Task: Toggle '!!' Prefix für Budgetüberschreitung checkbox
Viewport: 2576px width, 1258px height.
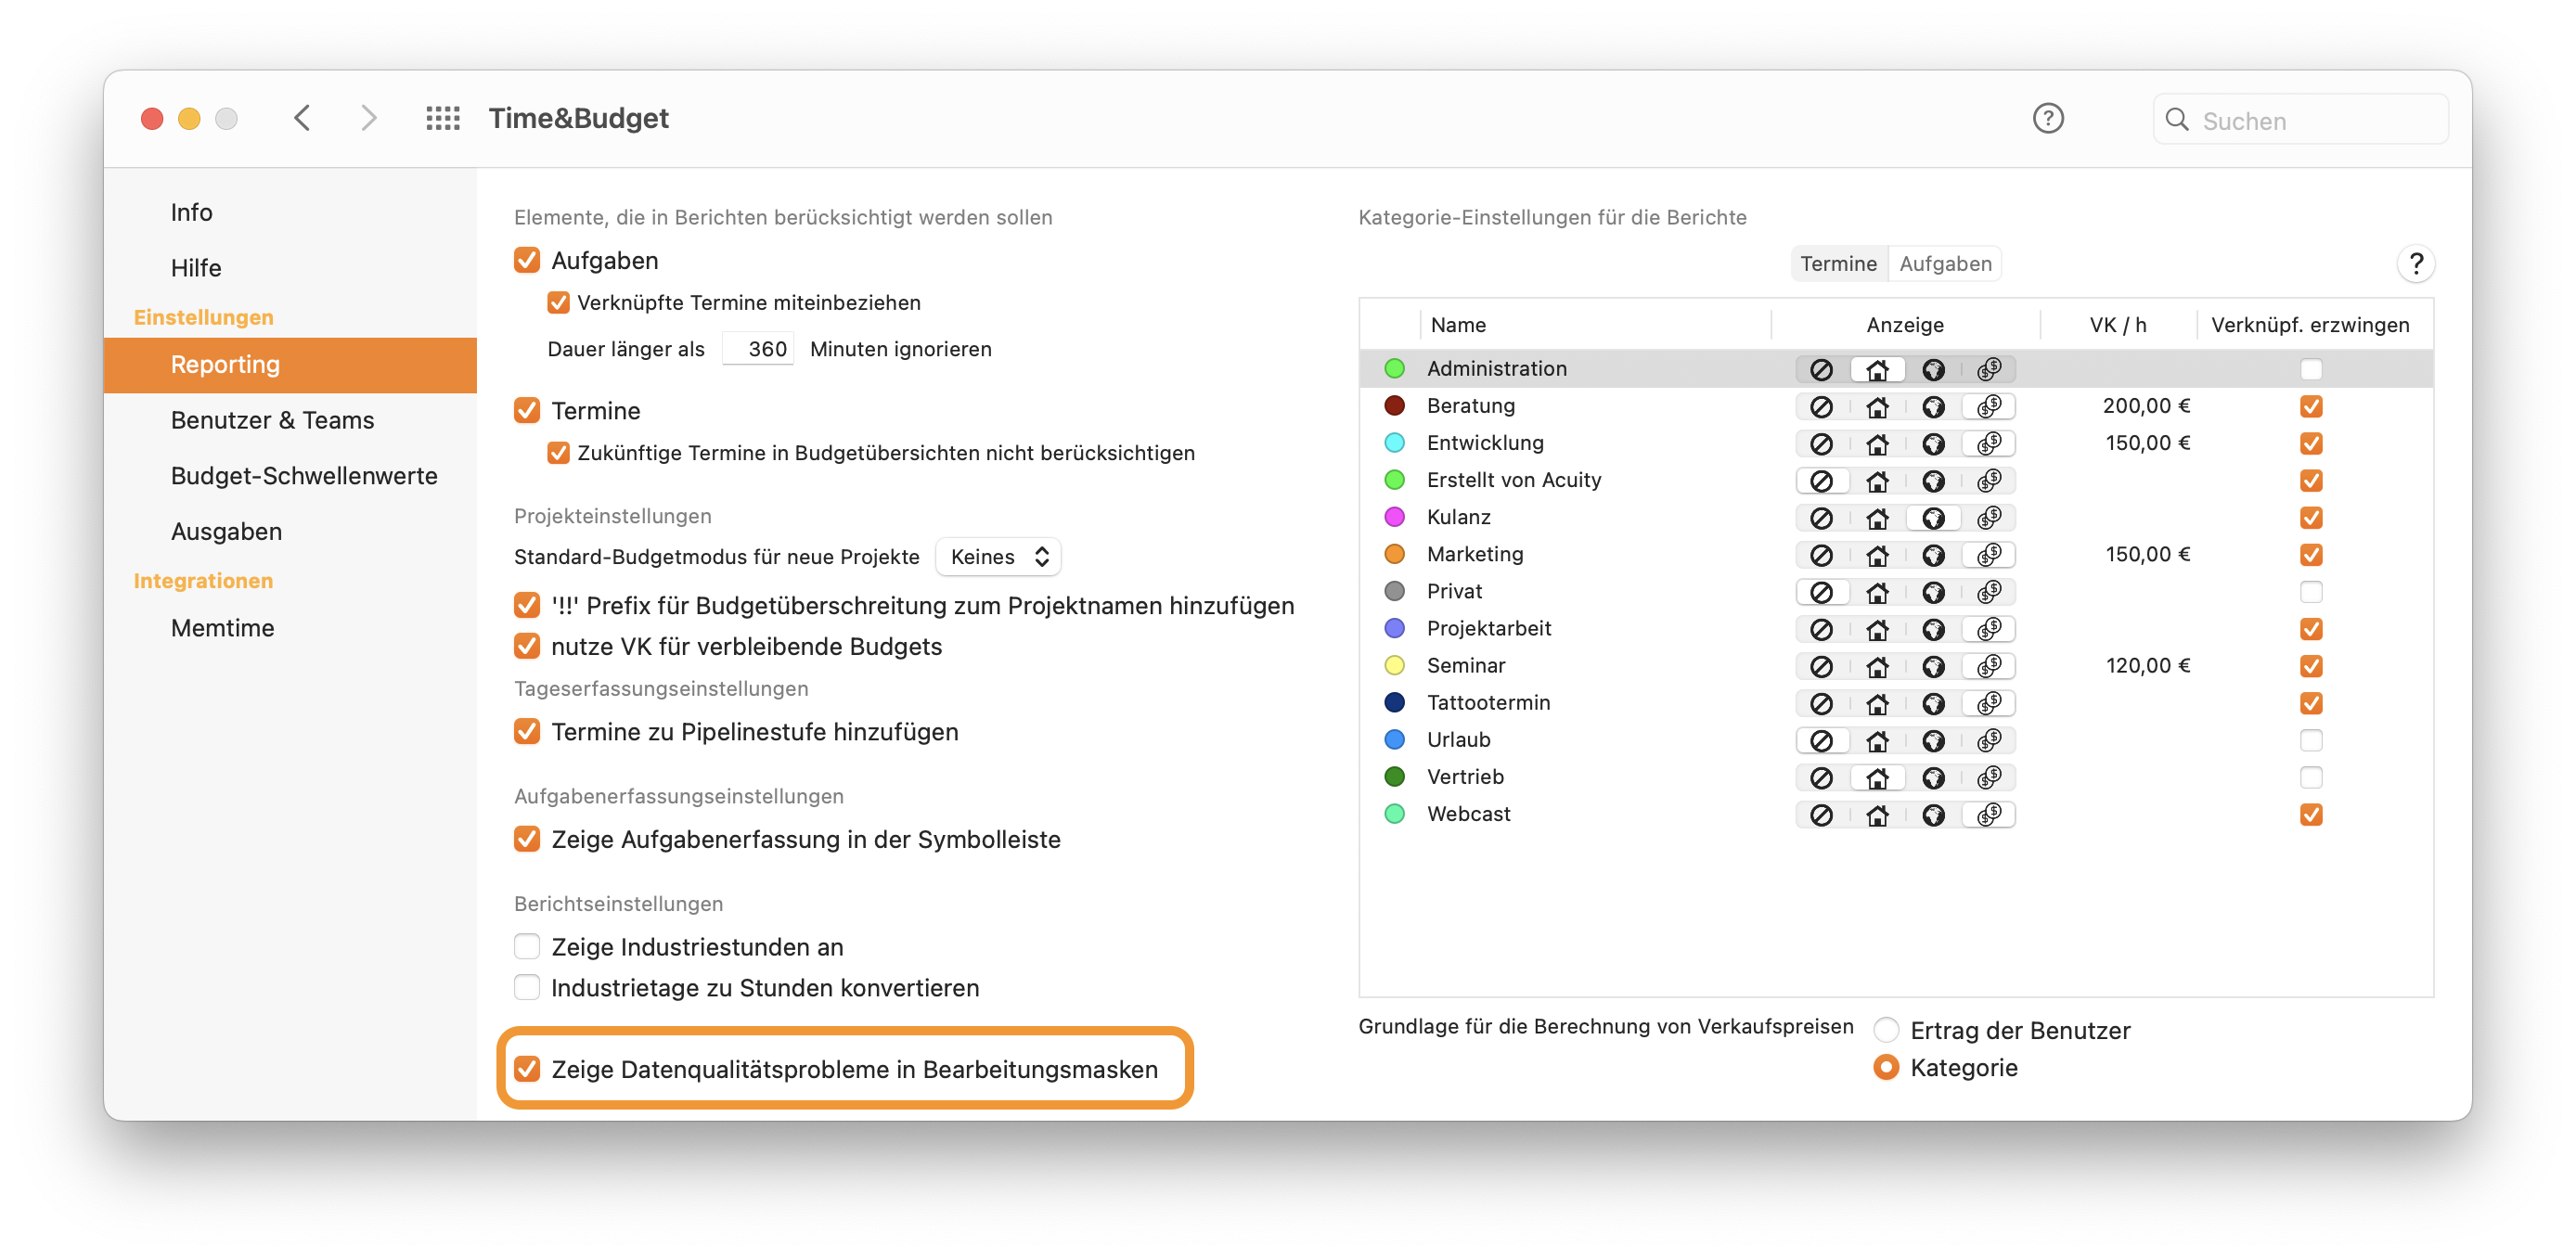Action: (x=527, y=605)
